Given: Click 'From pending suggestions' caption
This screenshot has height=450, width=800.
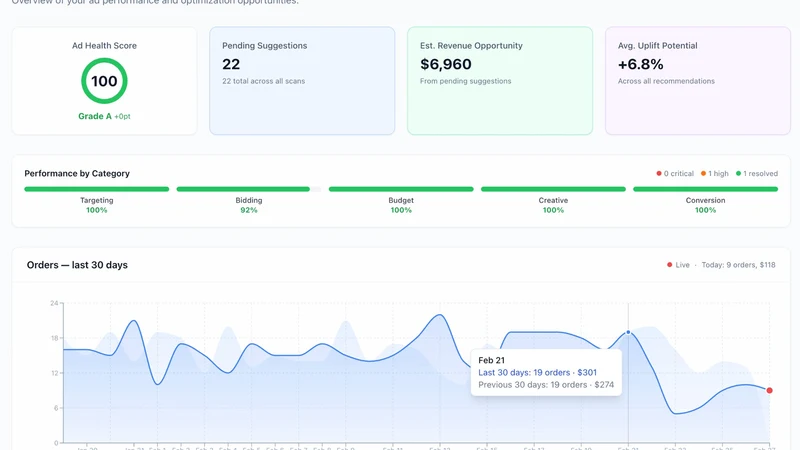Looking at the screenshot, I should pos(465,81).
